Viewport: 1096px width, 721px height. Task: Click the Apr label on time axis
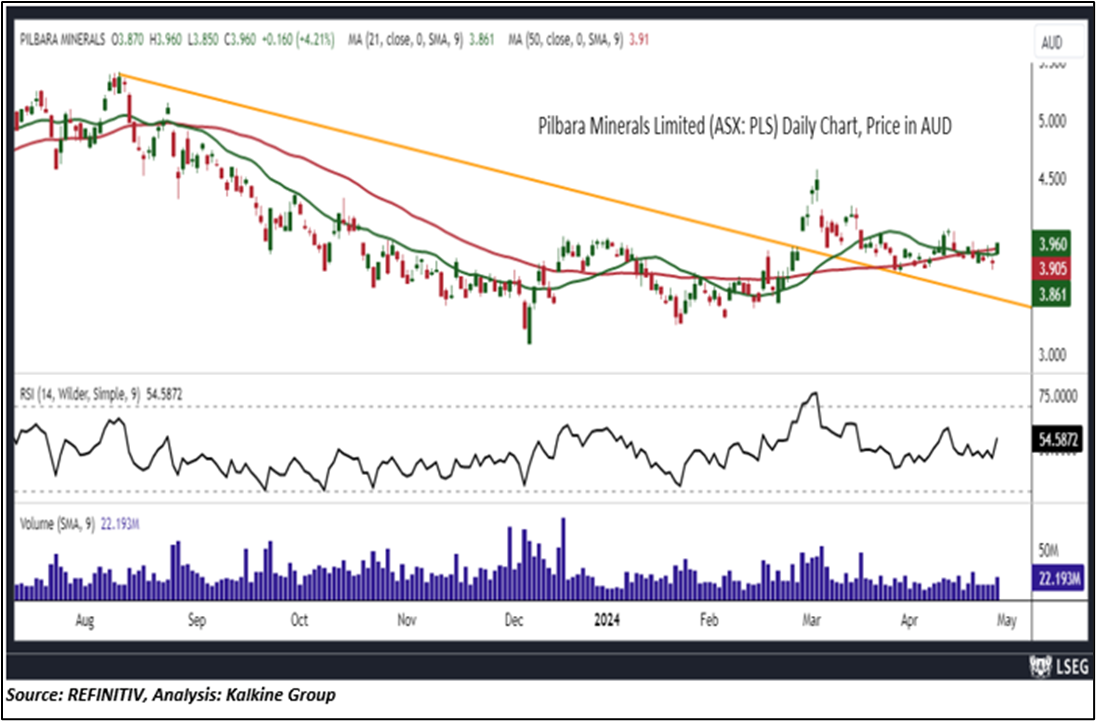909,620
